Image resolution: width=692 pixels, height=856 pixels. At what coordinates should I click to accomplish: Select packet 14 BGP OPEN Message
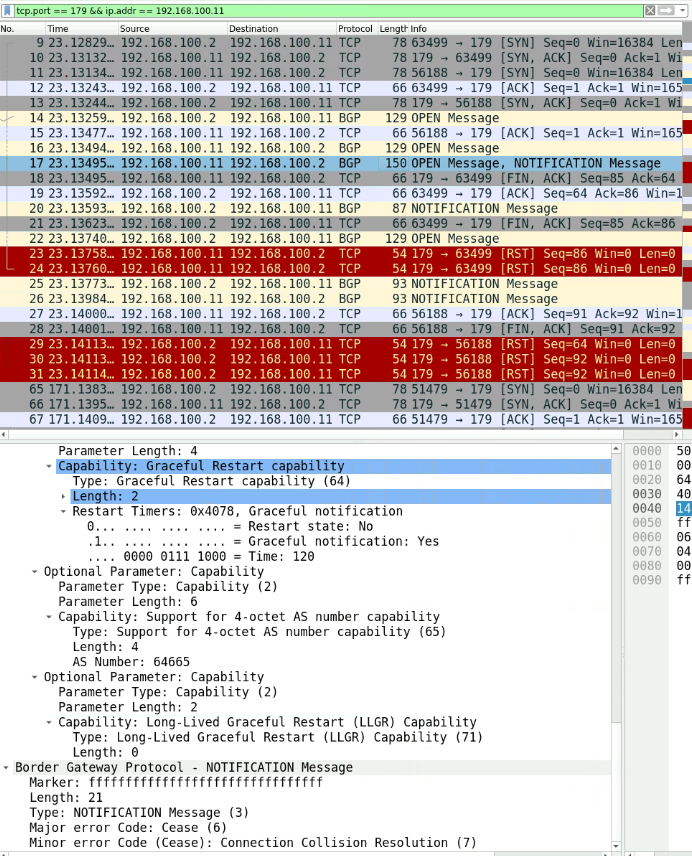(x=341, y=118)
